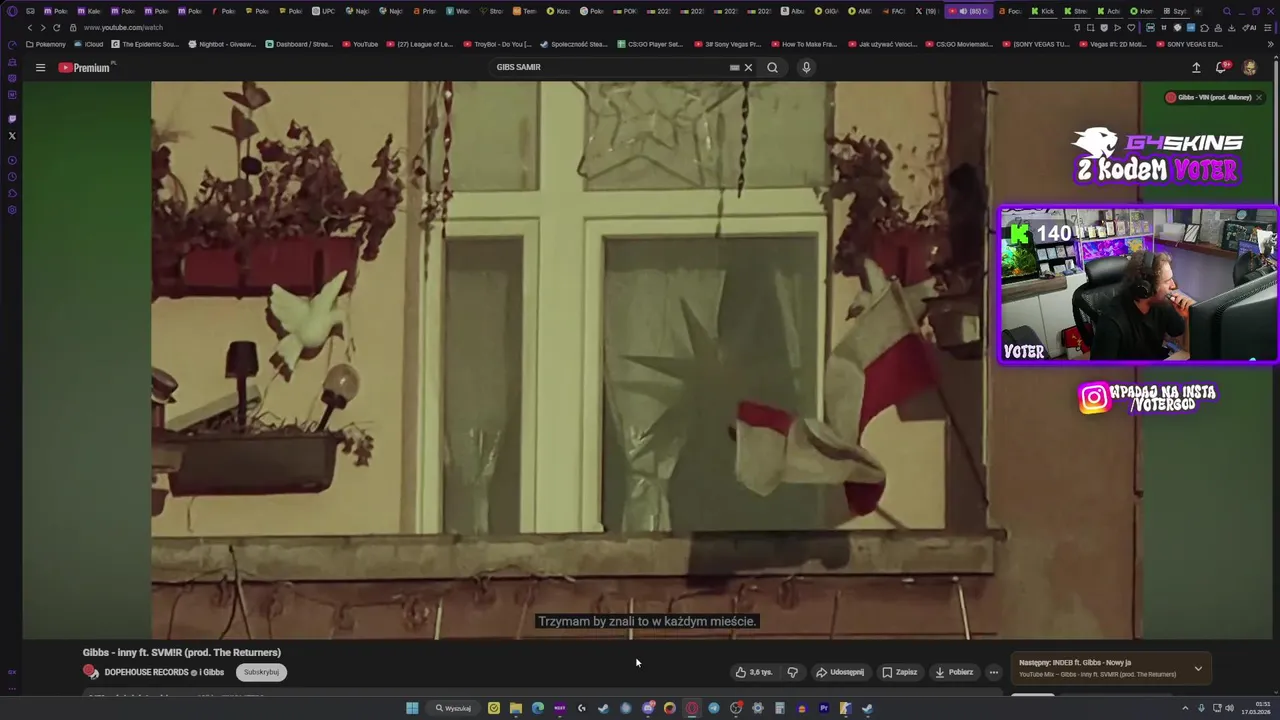The height and width of the screenshot is (720, 1280).
Task: Open the Twitch icon in the Opera sidebar
Action: (x=12, y=119)
